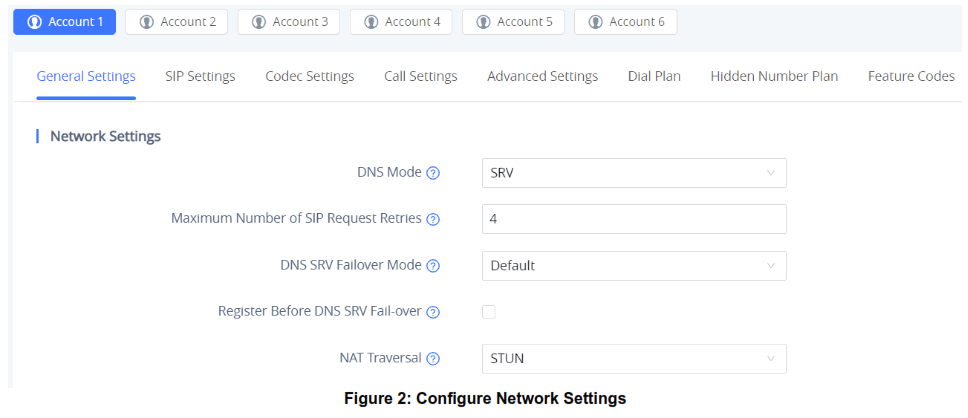Click the user icon in Account 2 button
Viewport: 968px width, 418px height.
(146, 22)
